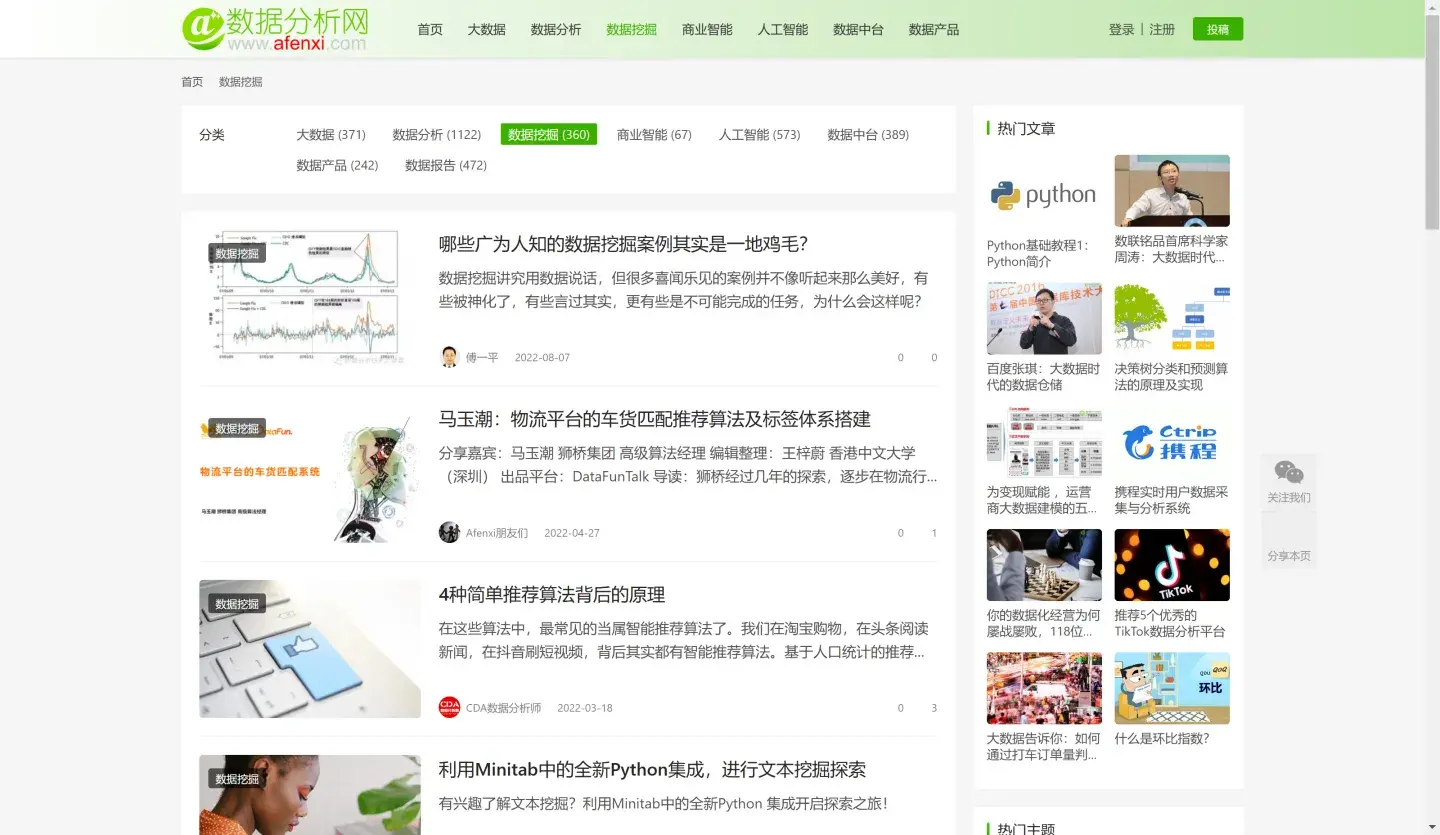1440x835 pixels.
Task: Open the decision tree article thumbnail
Action: pos(1172,318)
